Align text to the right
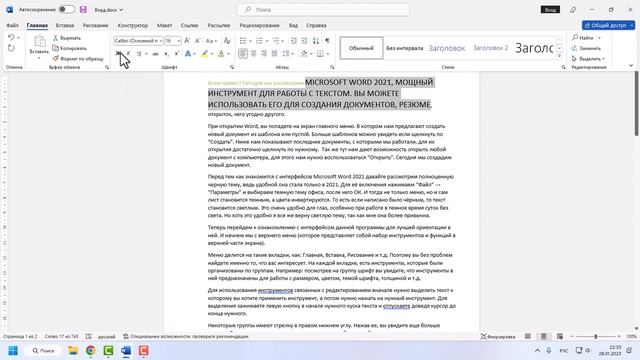Screen dimensions: 640x360 click(264, 53)
